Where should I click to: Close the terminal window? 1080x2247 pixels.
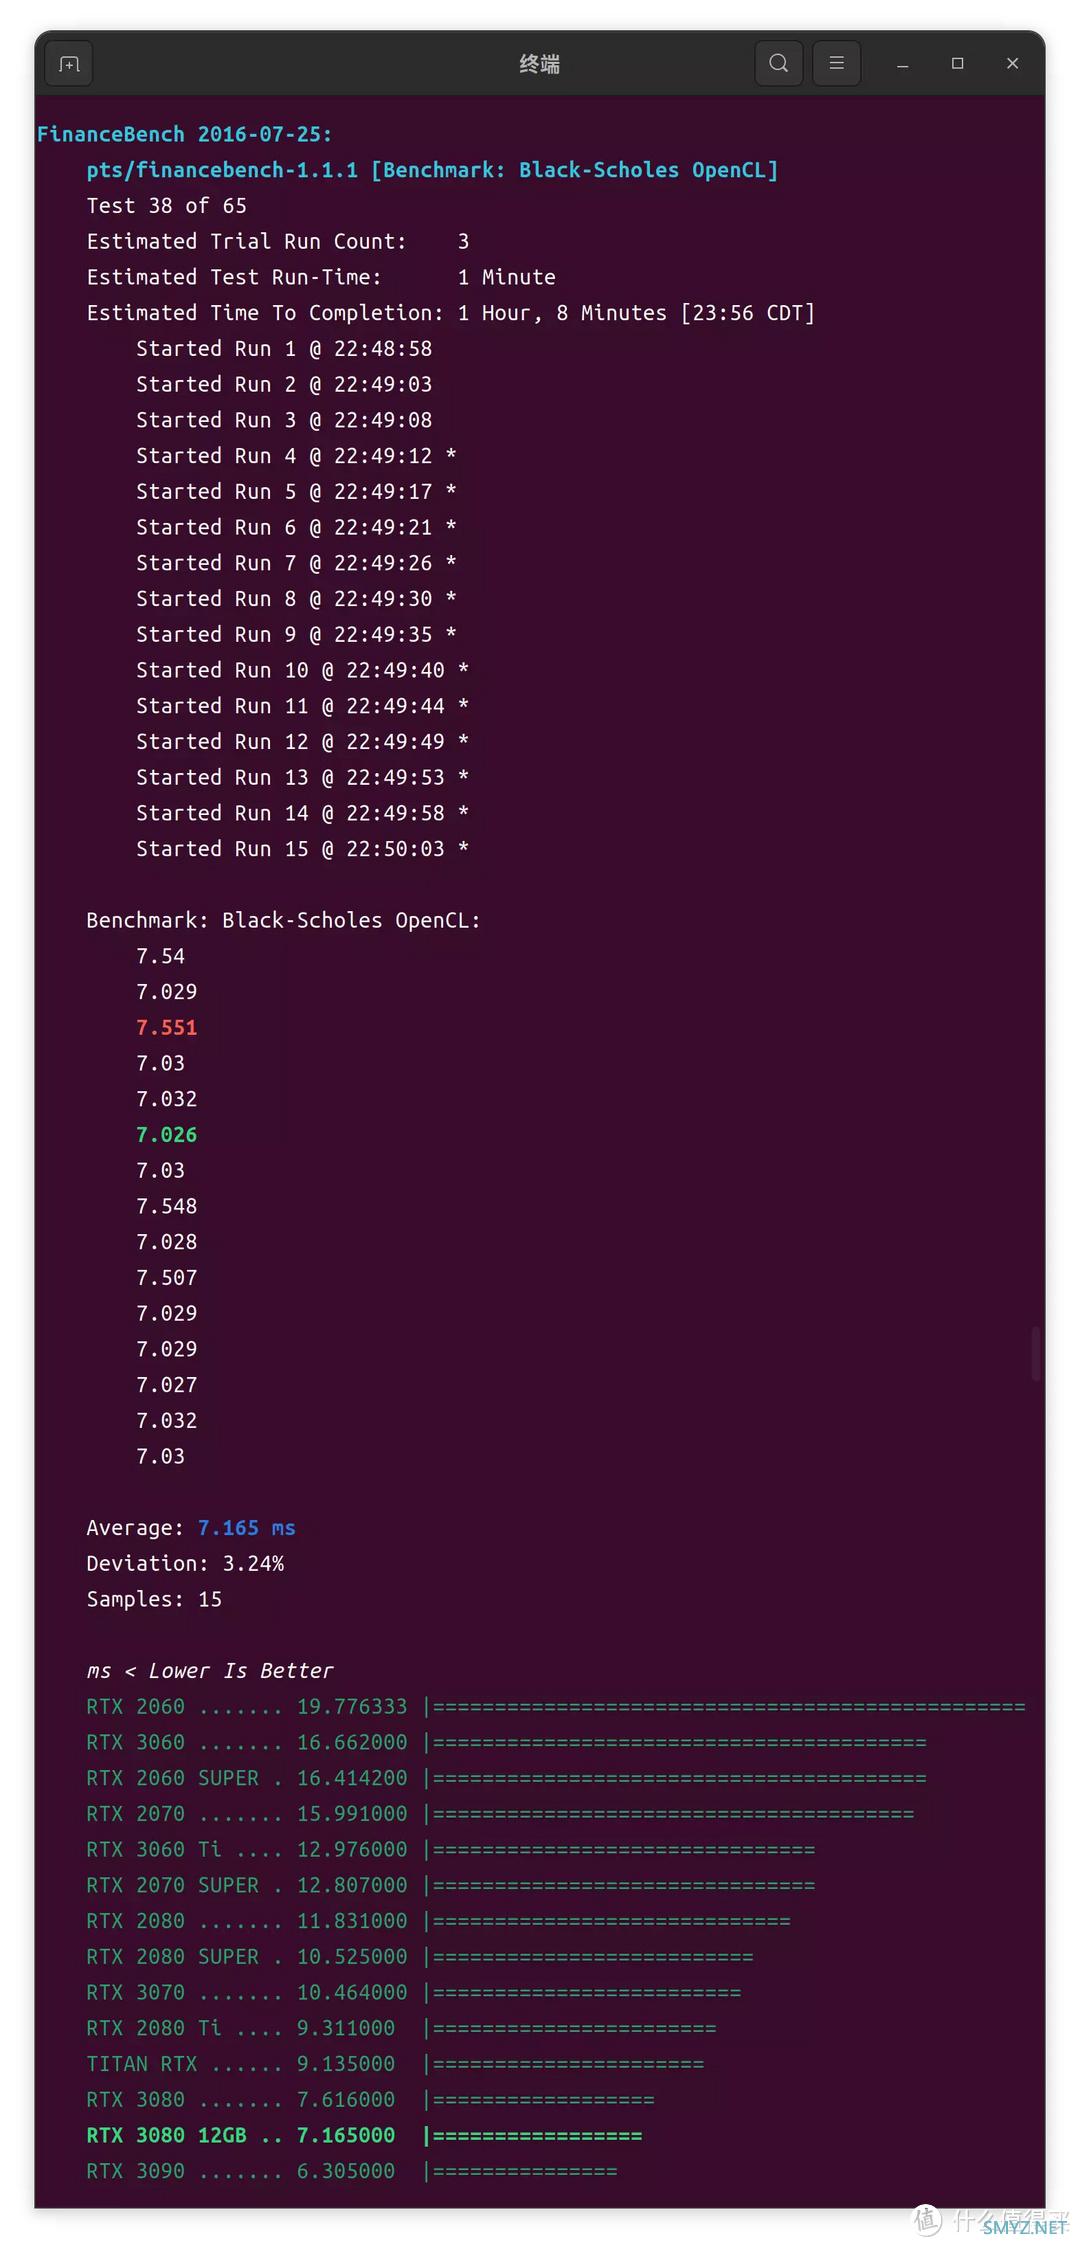[1012, 64]
